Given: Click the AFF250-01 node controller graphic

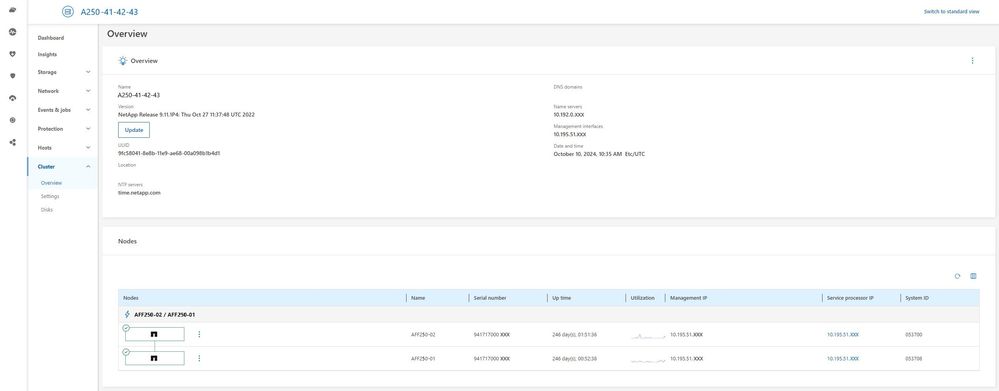Looking at the screenshot, I should pyautogui.click(x=154, y=358).
